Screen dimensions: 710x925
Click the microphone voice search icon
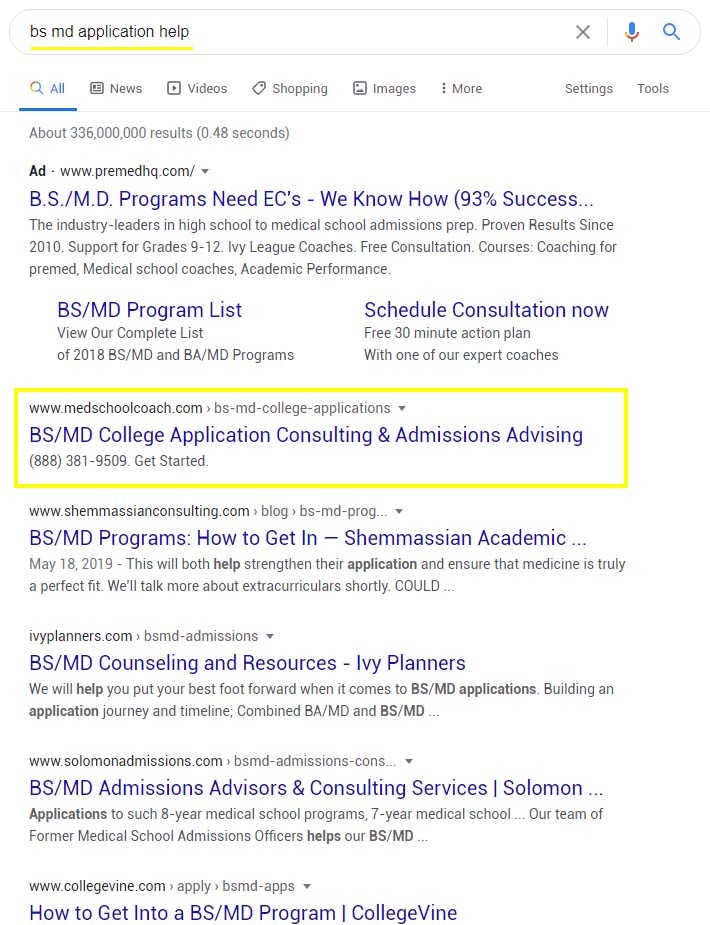[631, 32]
